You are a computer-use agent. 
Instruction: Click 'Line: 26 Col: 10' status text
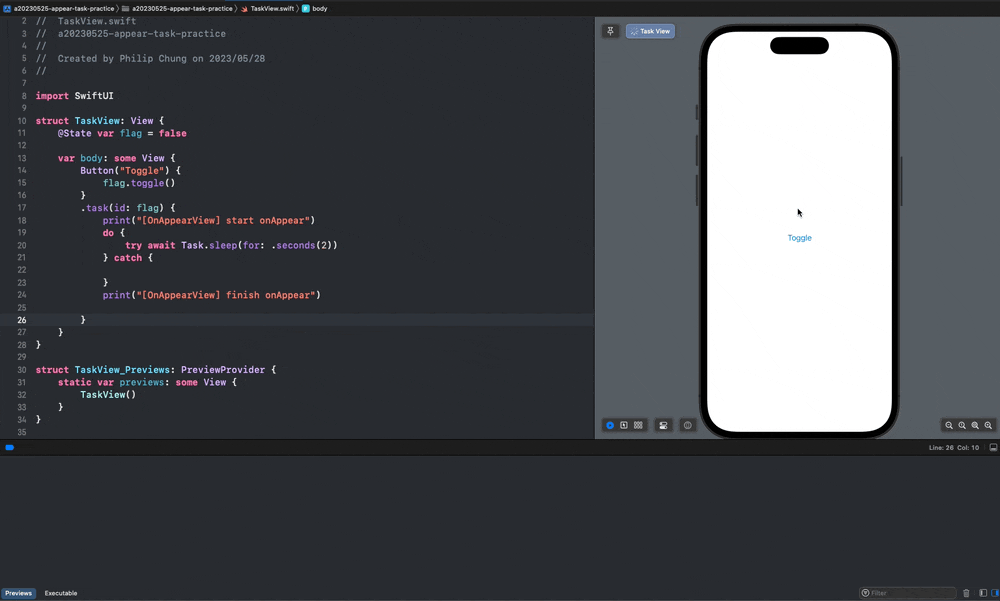click(x=953, y=448)
